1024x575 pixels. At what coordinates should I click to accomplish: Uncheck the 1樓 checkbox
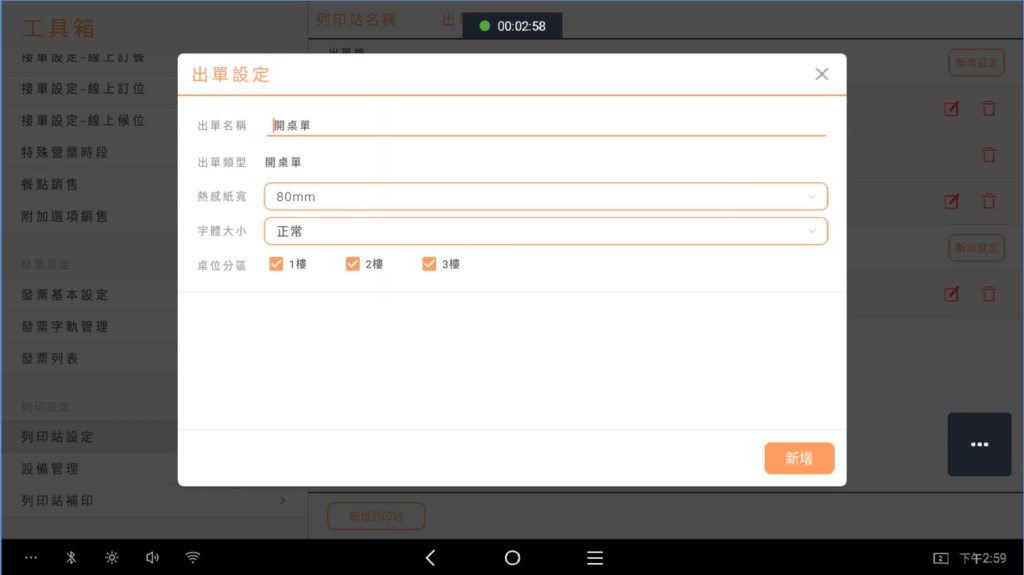pos(276,264)
